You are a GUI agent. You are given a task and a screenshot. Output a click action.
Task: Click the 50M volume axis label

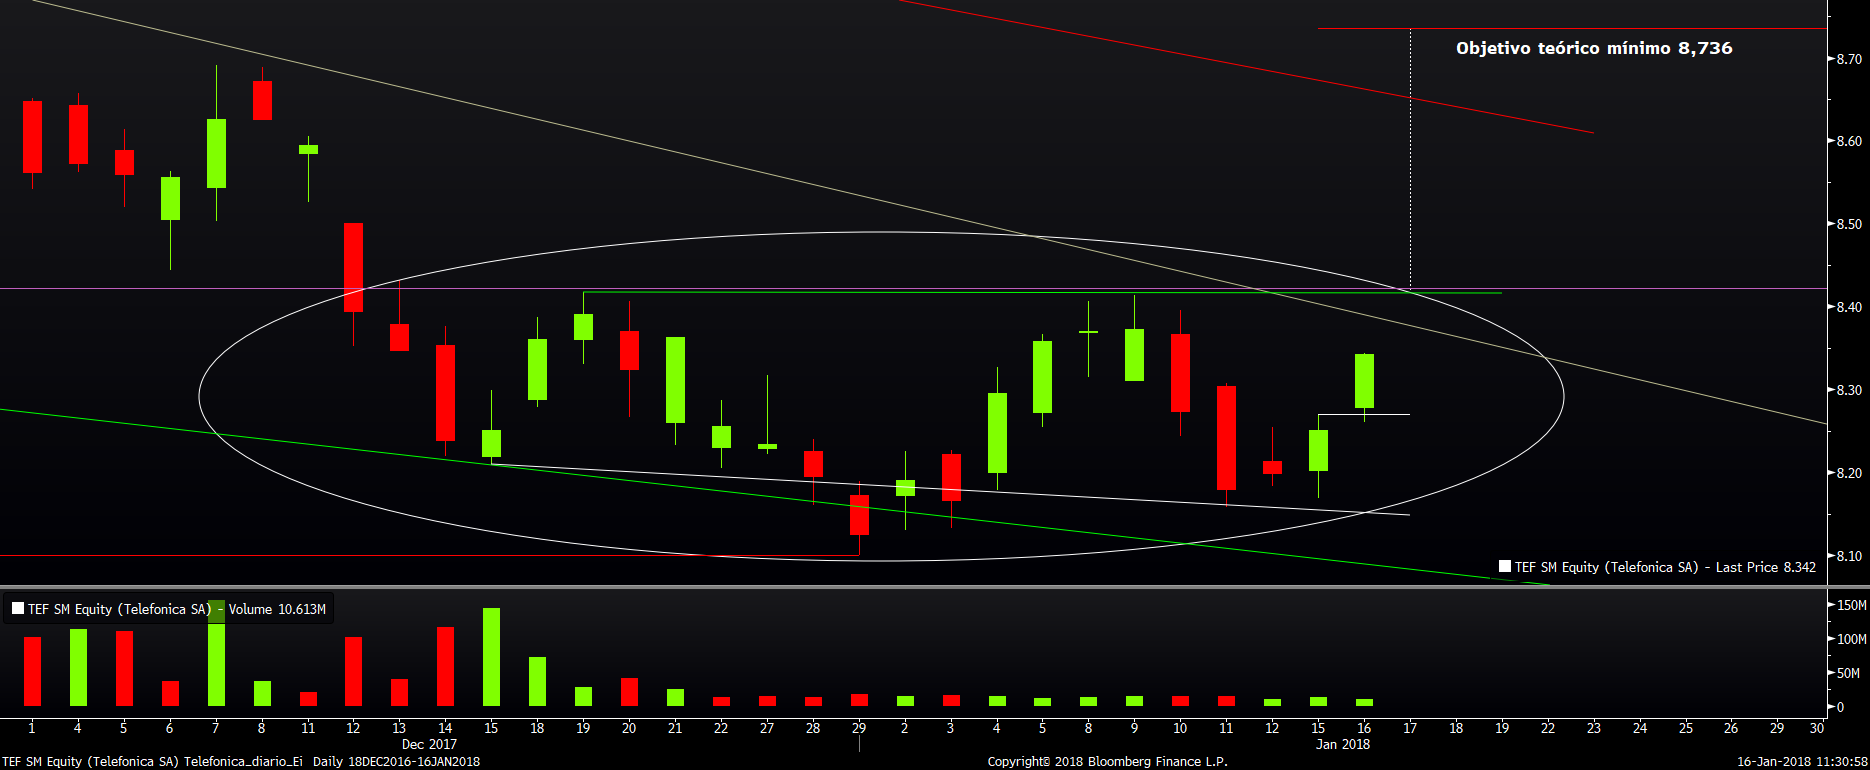click(1848, 673)
